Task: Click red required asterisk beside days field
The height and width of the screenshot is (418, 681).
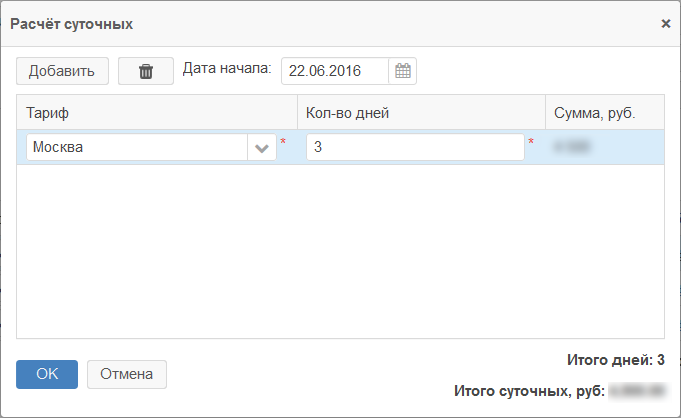Action: click(x=531, y=143)
